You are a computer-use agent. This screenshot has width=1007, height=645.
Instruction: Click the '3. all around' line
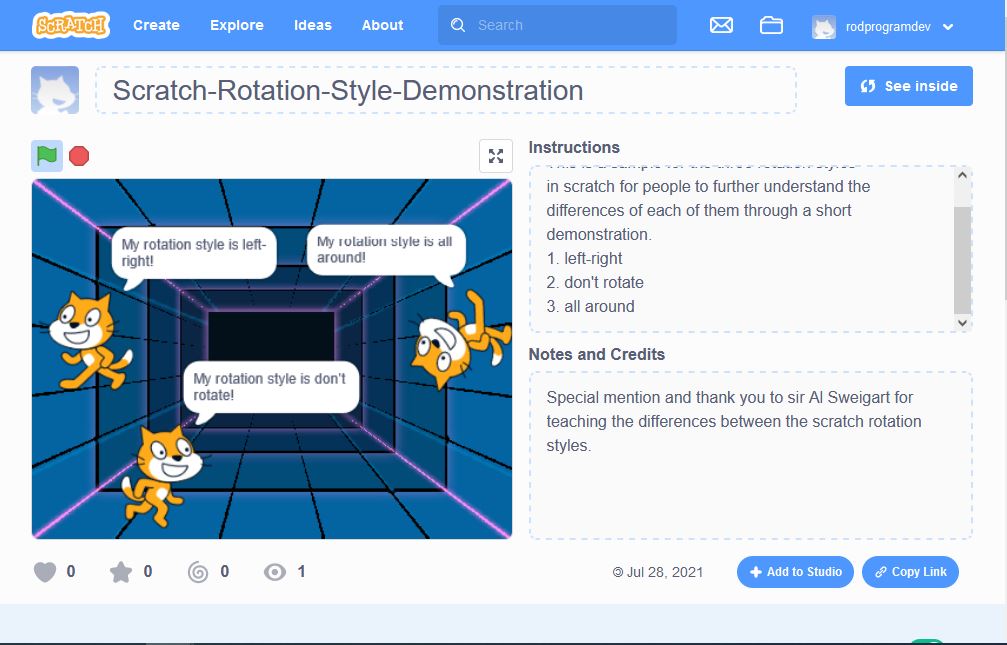(590, 306)
